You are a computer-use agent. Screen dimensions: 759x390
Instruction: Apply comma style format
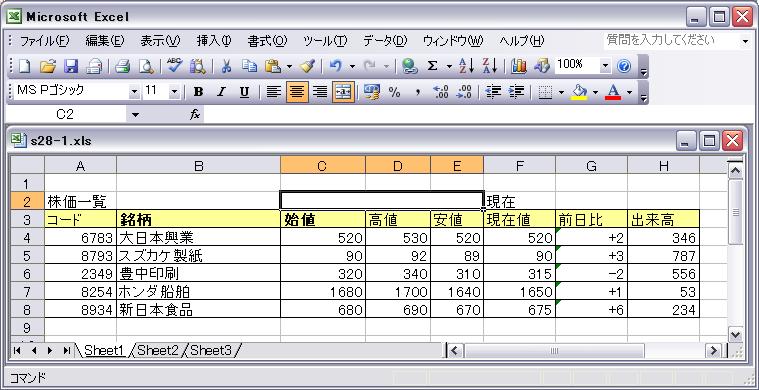(418, 92)
